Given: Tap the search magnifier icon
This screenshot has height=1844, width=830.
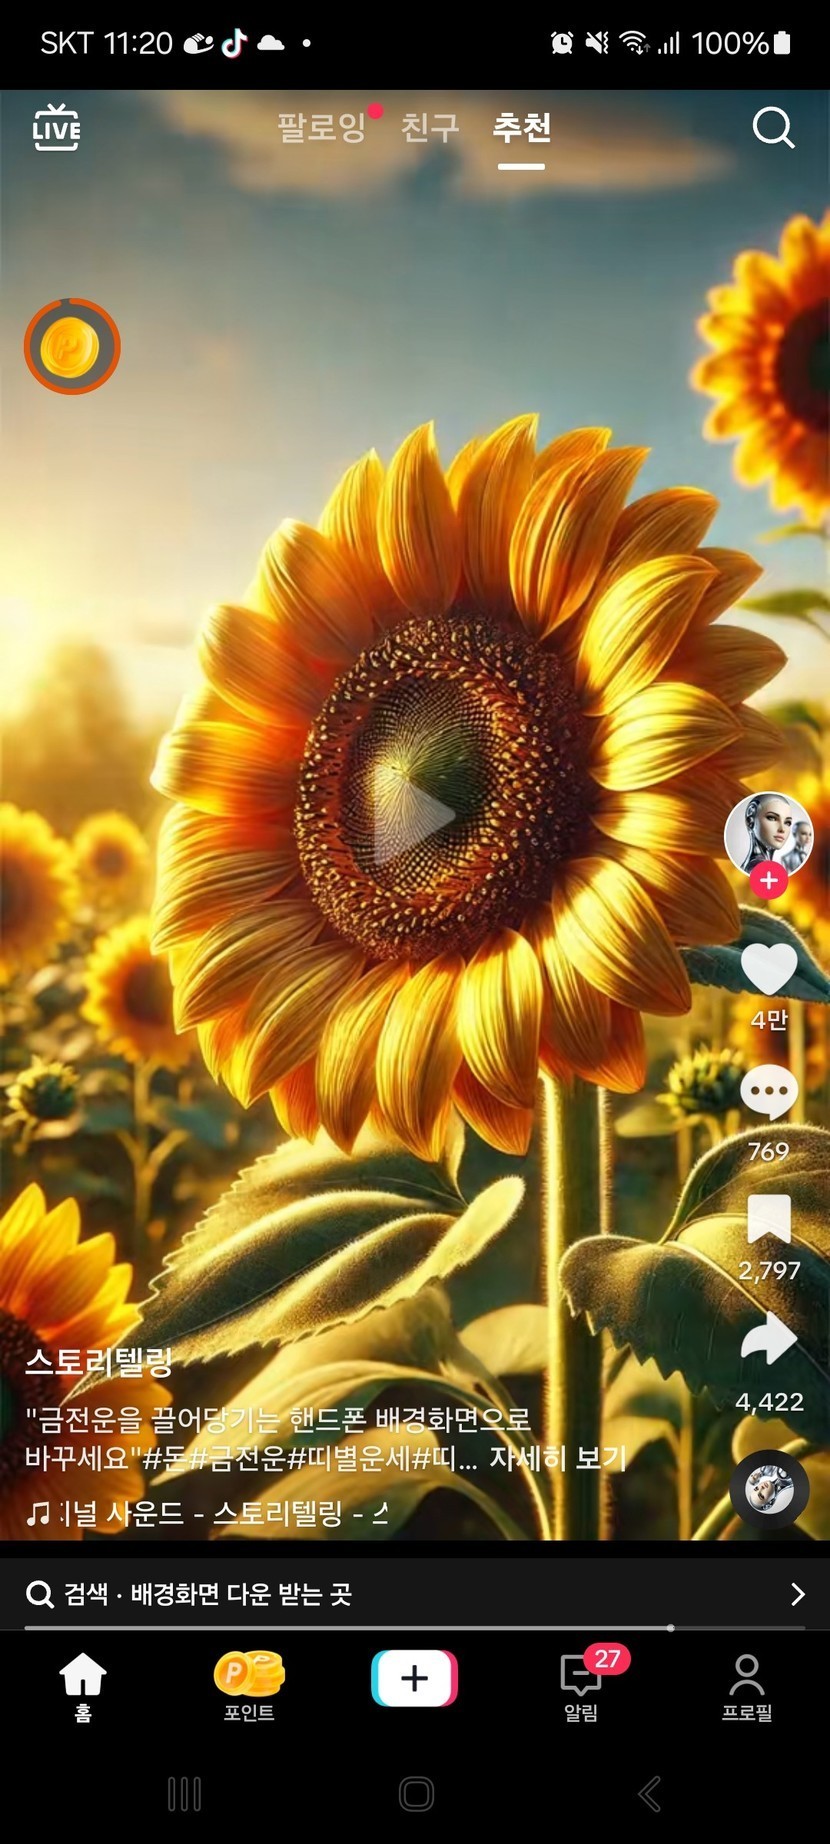Looking at the screenshot, I should [x=772, y=128].
